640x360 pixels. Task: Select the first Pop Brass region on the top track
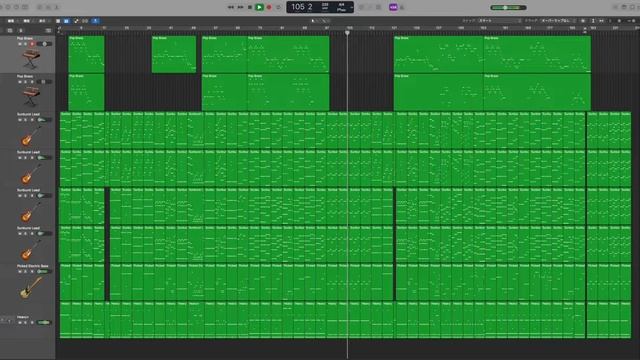click(86, 54)
